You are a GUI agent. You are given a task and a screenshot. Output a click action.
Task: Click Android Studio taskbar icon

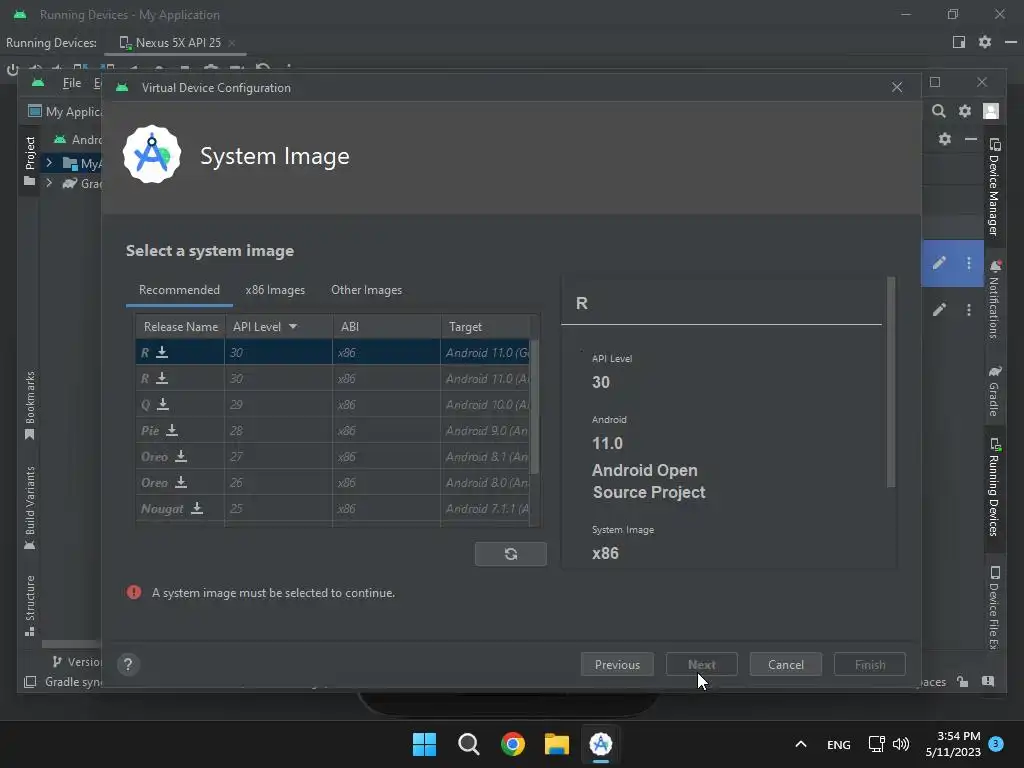601,744
